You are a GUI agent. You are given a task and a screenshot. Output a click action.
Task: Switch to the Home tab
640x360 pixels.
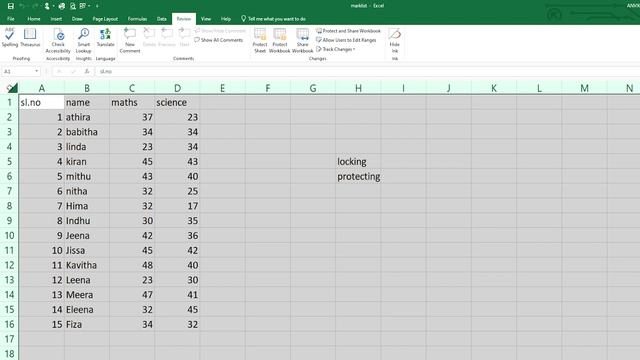point(34,19)
